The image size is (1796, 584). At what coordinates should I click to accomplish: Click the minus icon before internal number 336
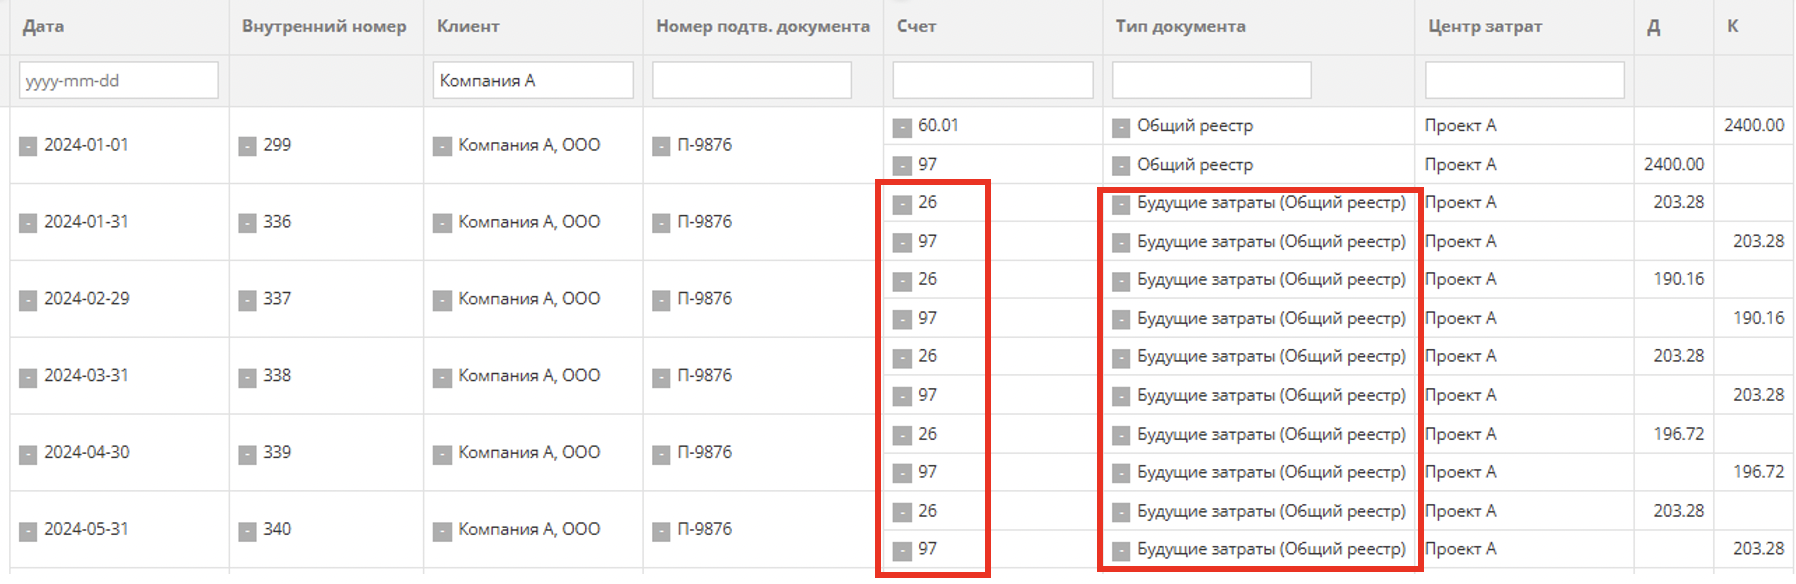point(247,223)
